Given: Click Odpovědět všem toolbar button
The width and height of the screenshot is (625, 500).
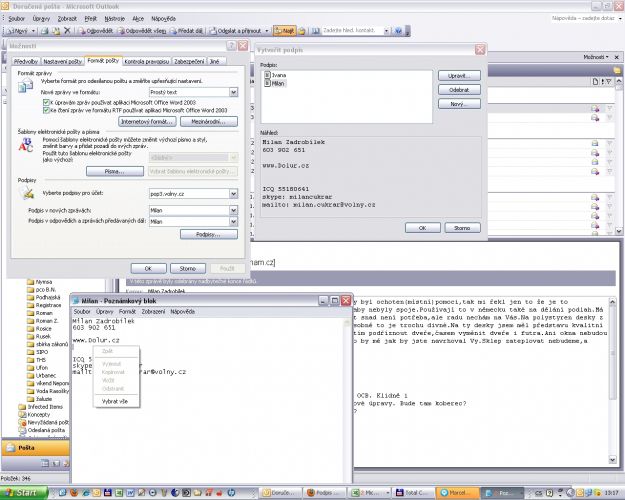Looking at the screenshot, I should (x=142, y=31).
